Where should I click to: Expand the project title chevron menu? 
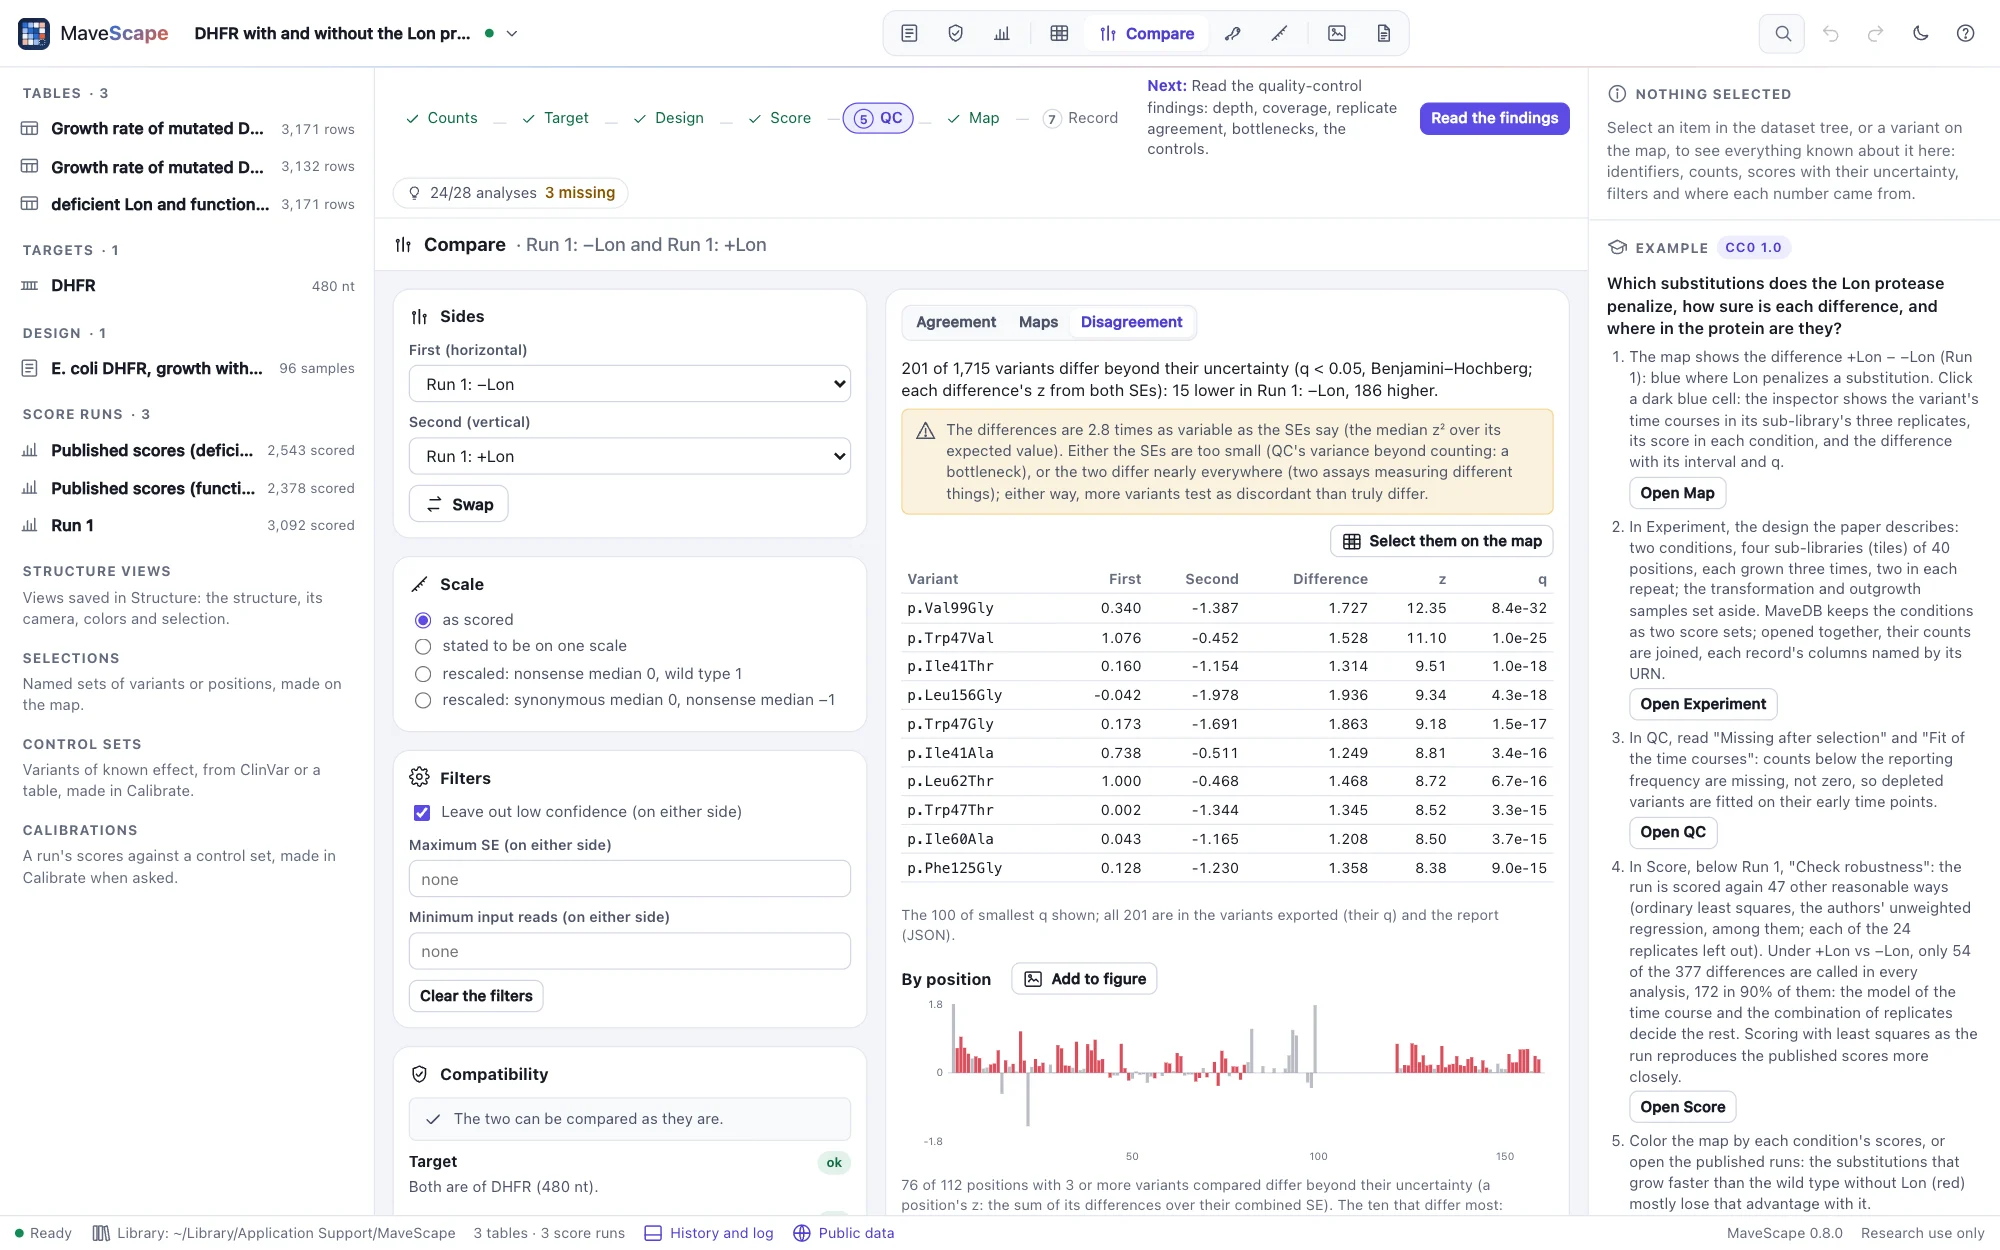(512, 33)
